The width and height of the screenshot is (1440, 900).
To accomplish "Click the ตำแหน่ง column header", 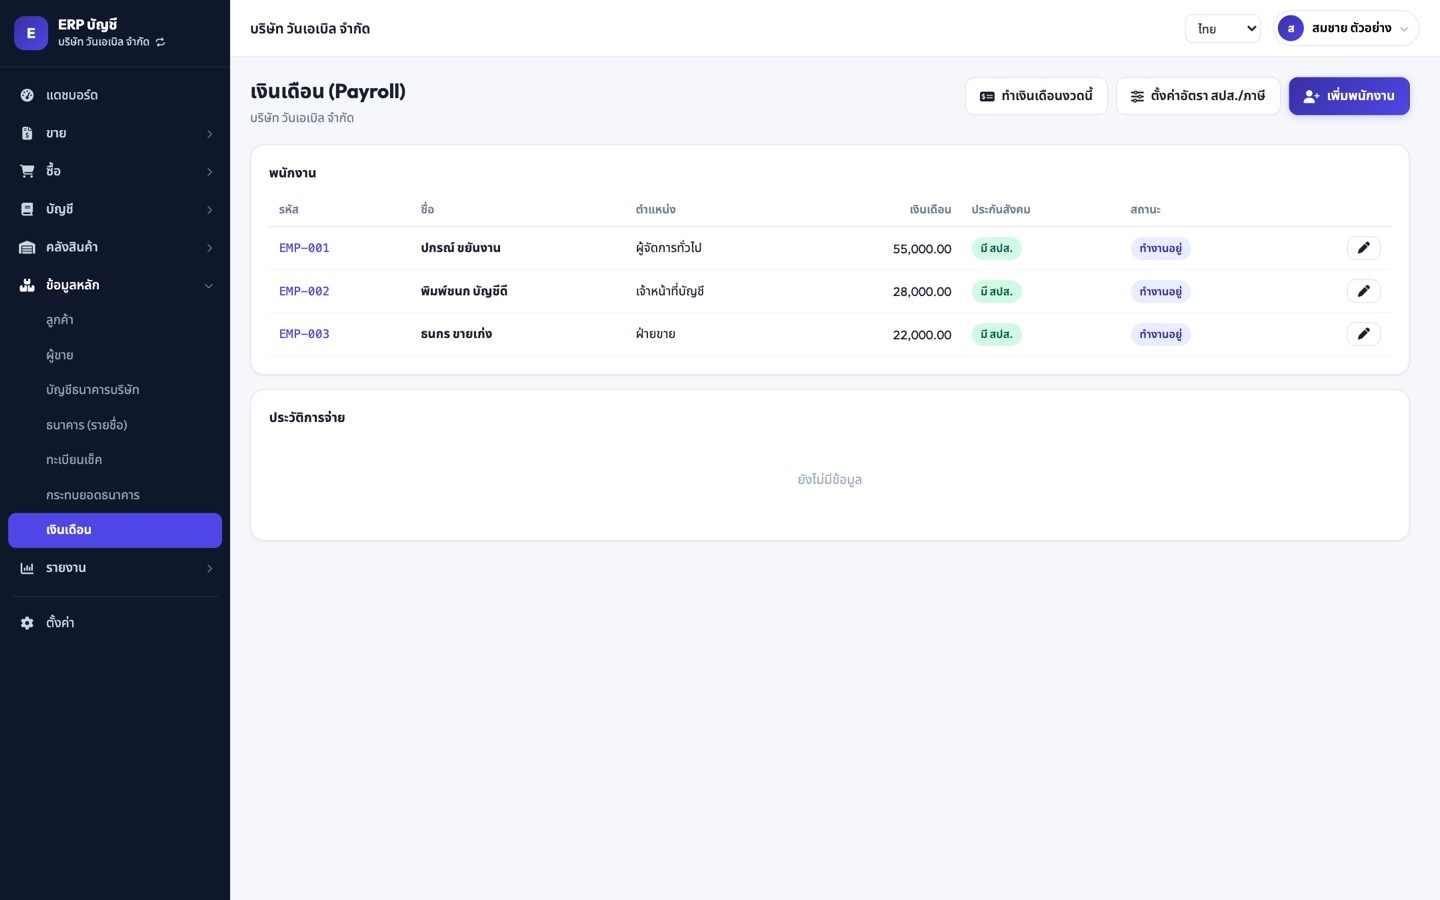I will (656, 210).
